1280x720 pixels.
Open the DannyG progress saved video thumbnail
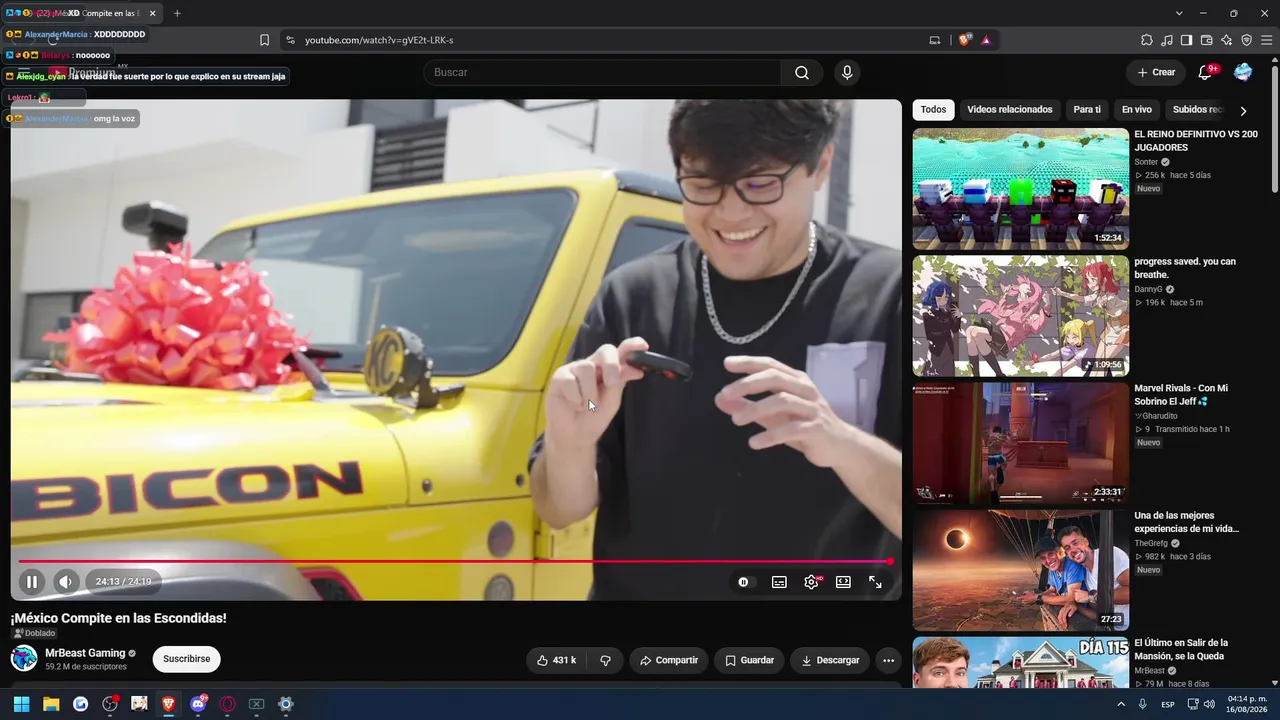(x=1021, y=316)
